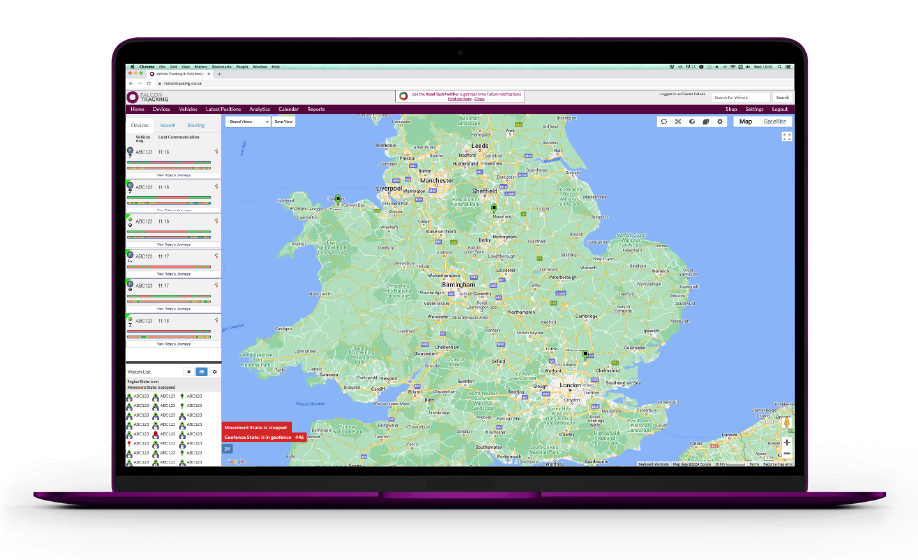This screenshot has width=918, height=560.
Task: Open the Devices menu item
Action: pos(161,109)
